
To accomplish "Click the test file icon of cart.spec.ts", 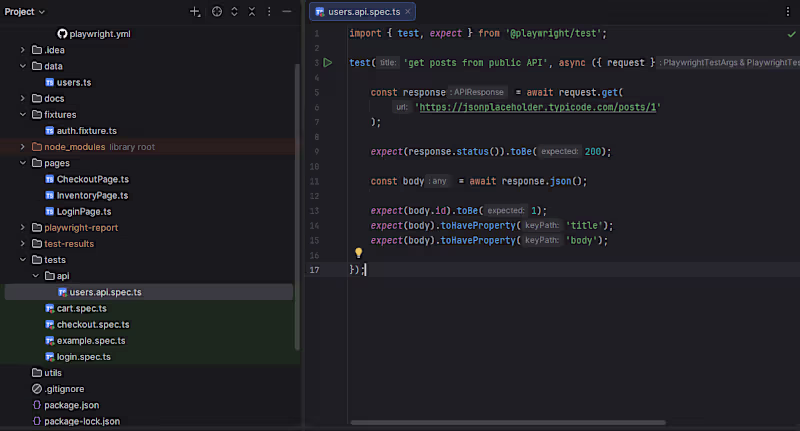I will click(49, 309).
